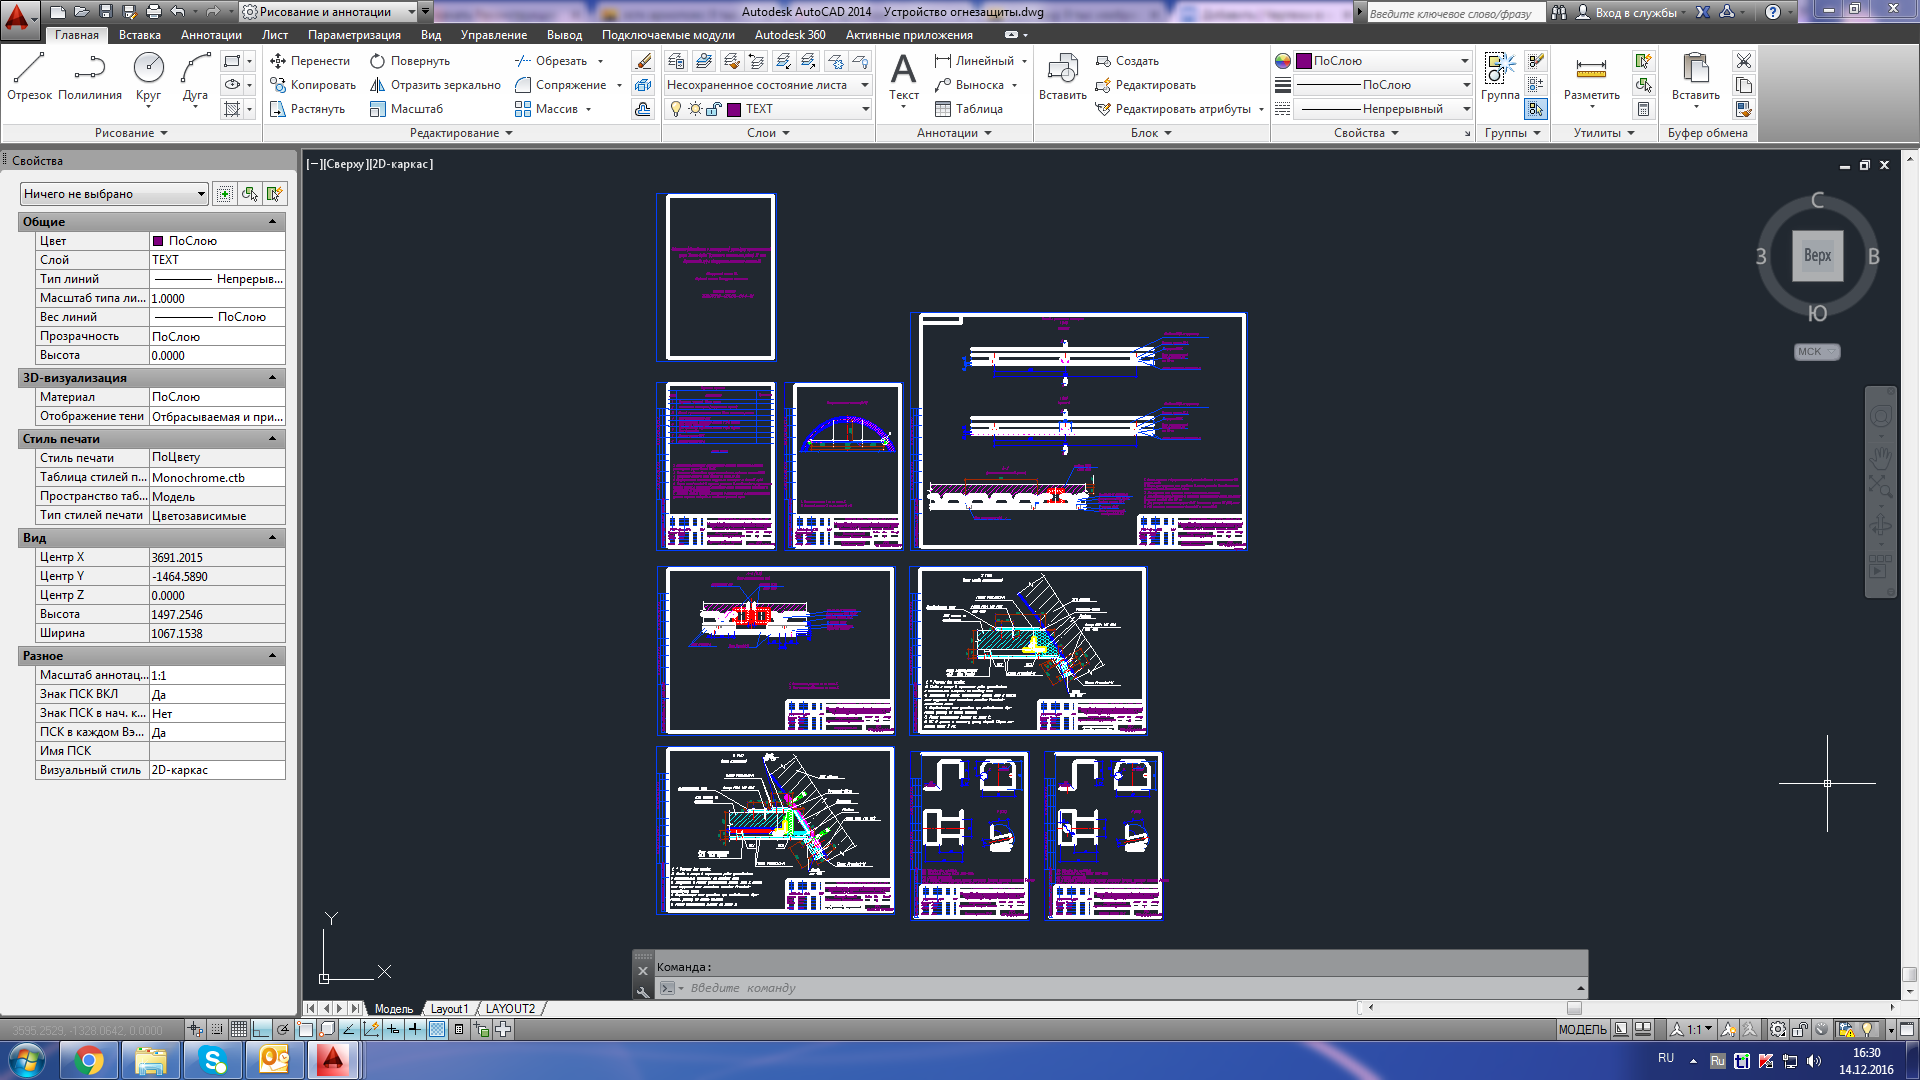Expand the Рисование panel flyout
Image resolution: width=1920 pixels, height=1080 pixels.
click(131, 133)
